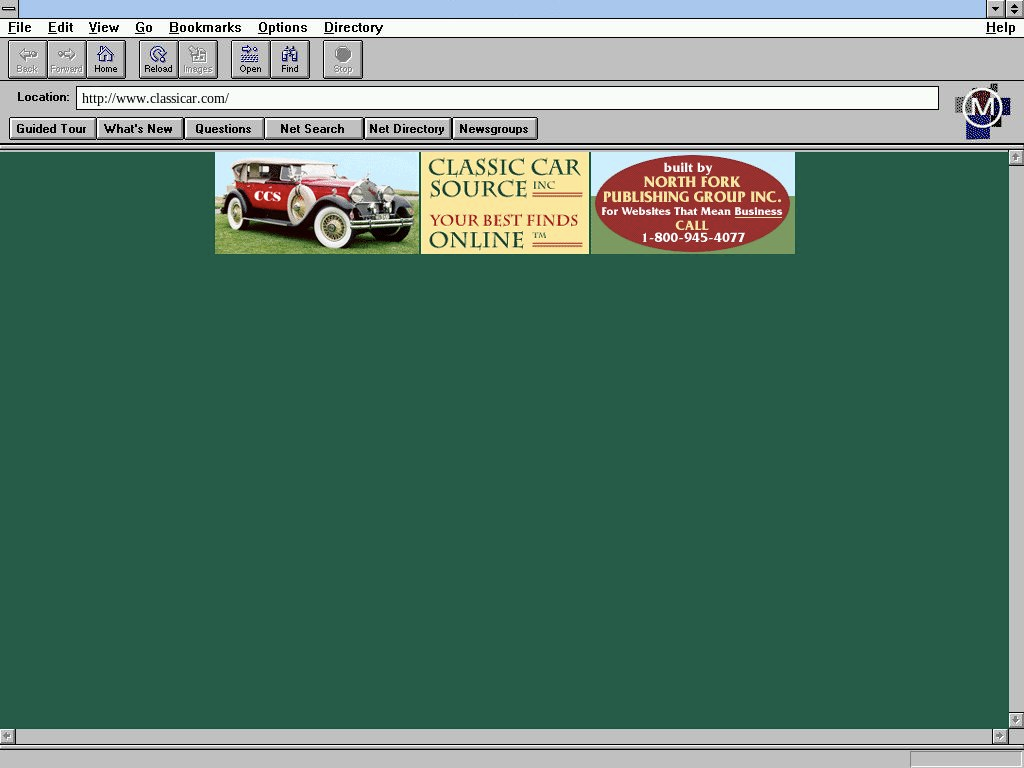The image size is (1024, 768).
Task: Click the horizontal scrollbar right arrow
Action: coord(999,736)
